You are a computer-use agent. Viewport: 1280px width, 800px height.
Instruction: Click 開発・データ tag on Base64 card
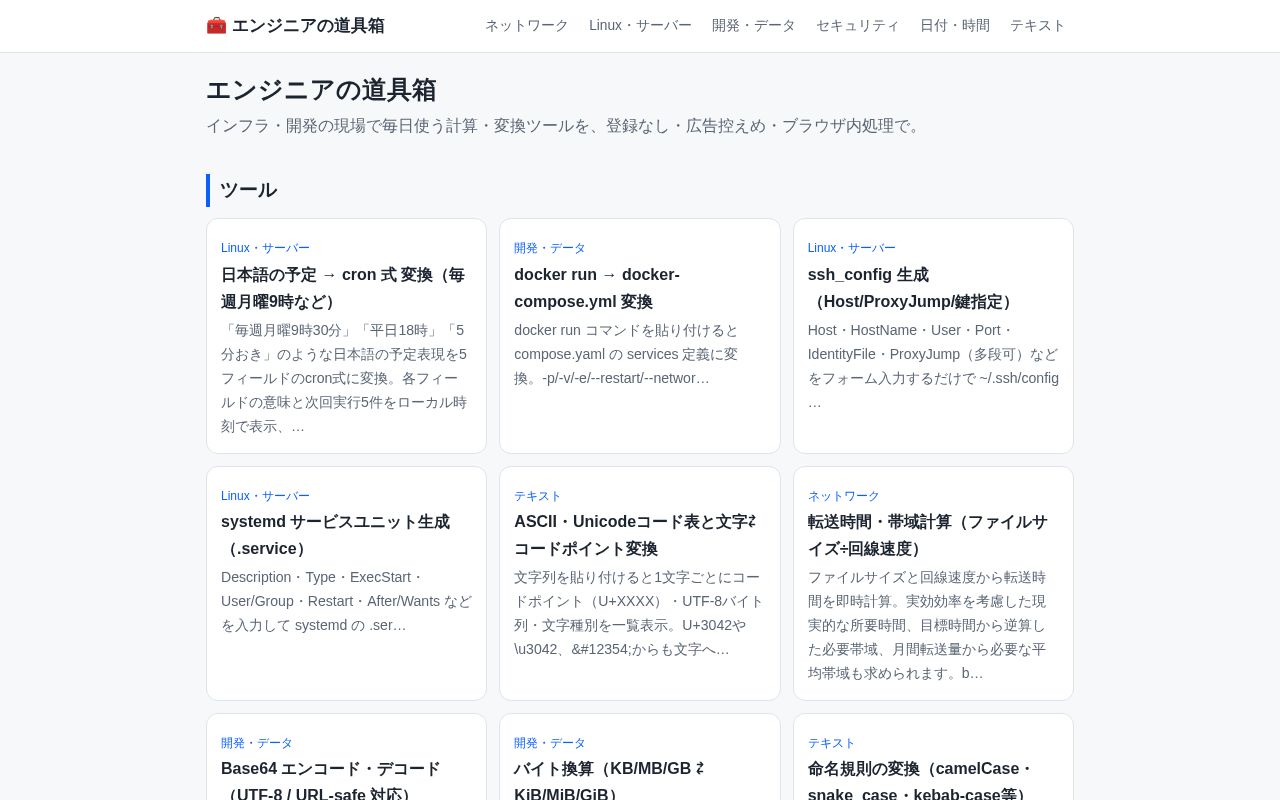[x=257, y=743]
